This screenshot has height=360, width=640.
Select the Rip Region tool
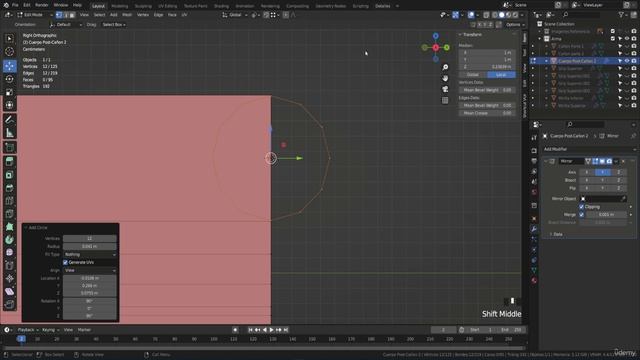[x=9, y=304]
